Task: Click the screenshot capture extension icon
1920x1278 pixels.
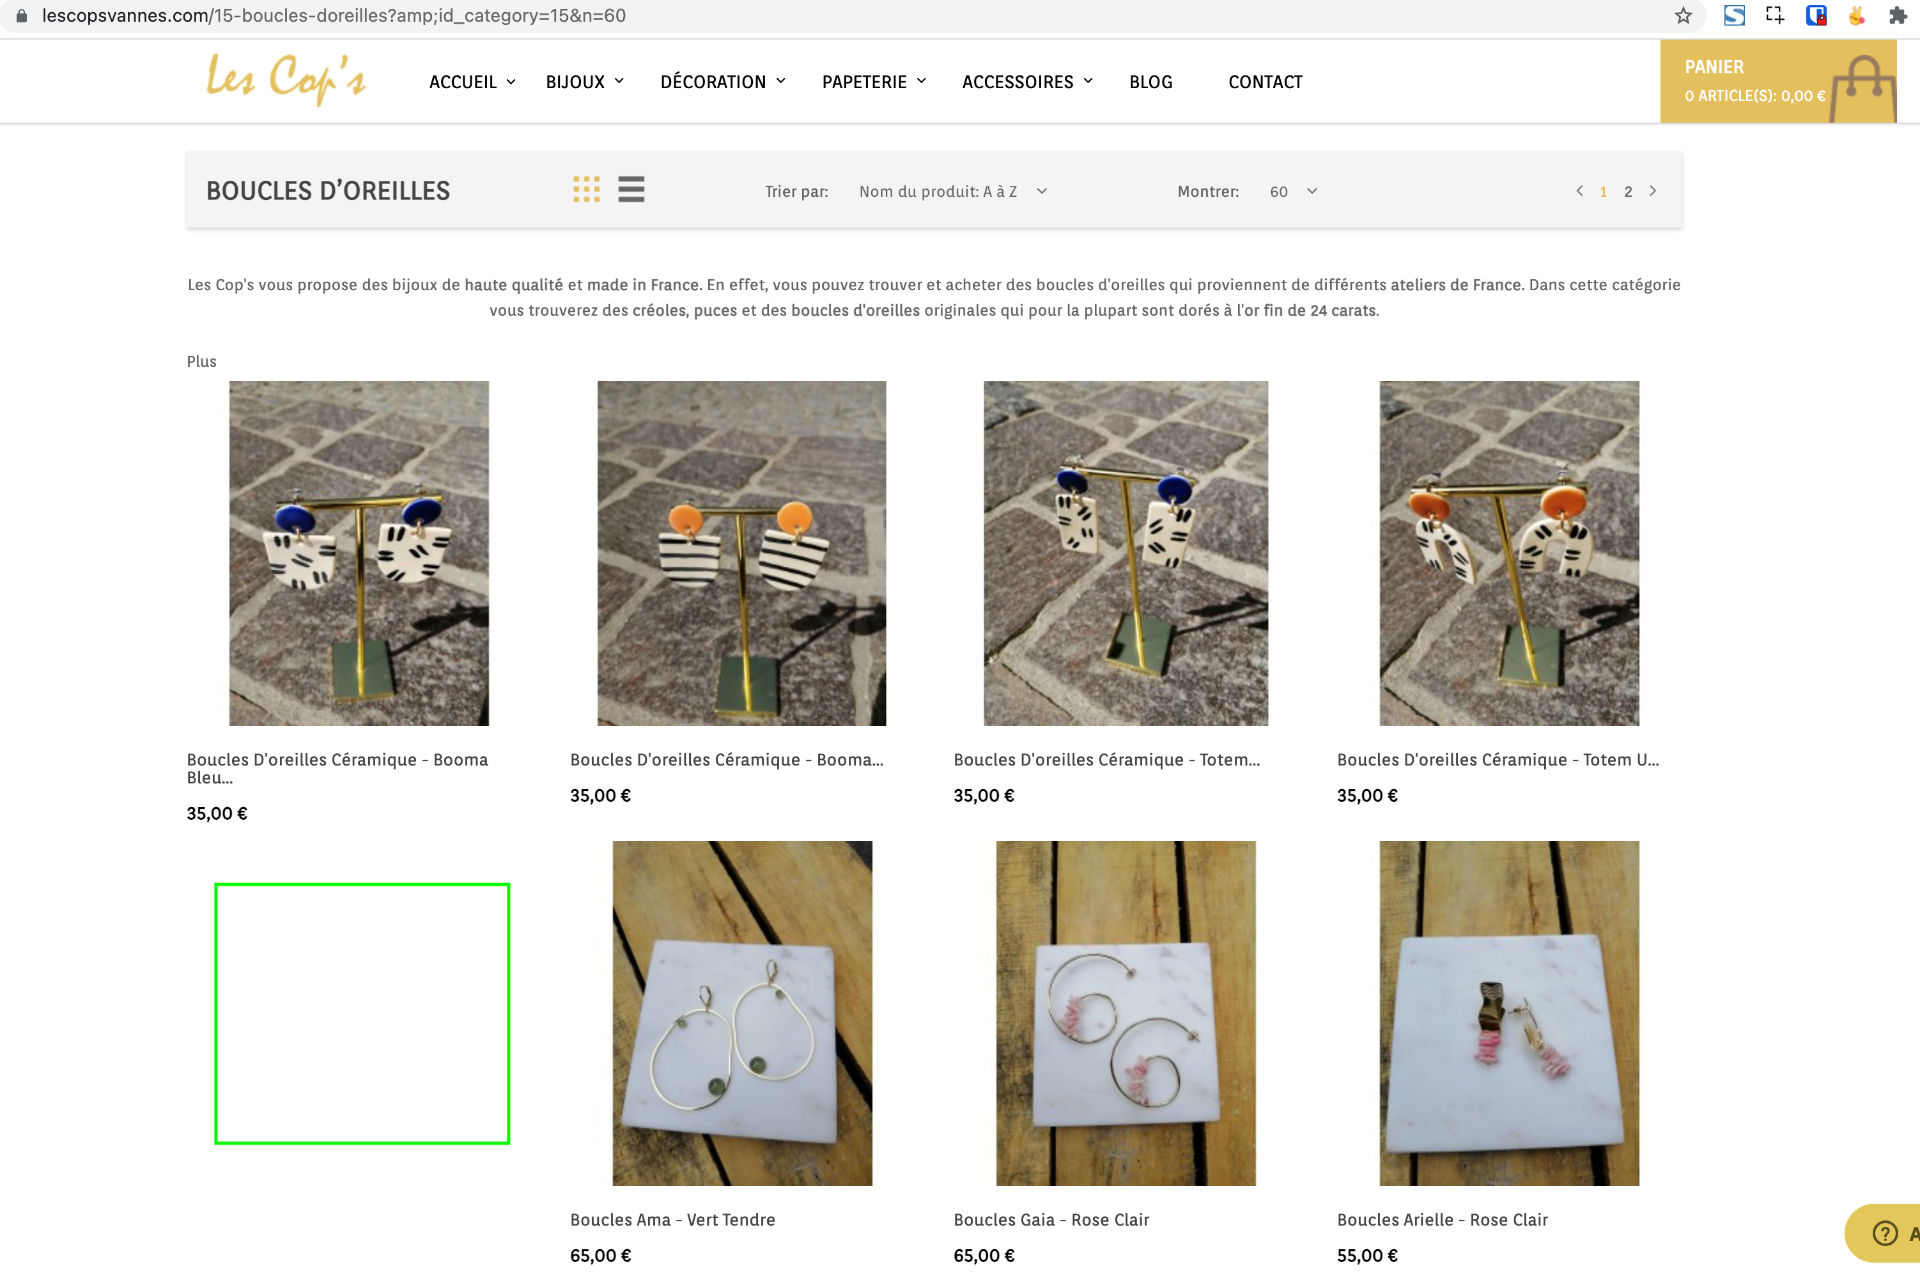Action: (x=1775, y=16)
